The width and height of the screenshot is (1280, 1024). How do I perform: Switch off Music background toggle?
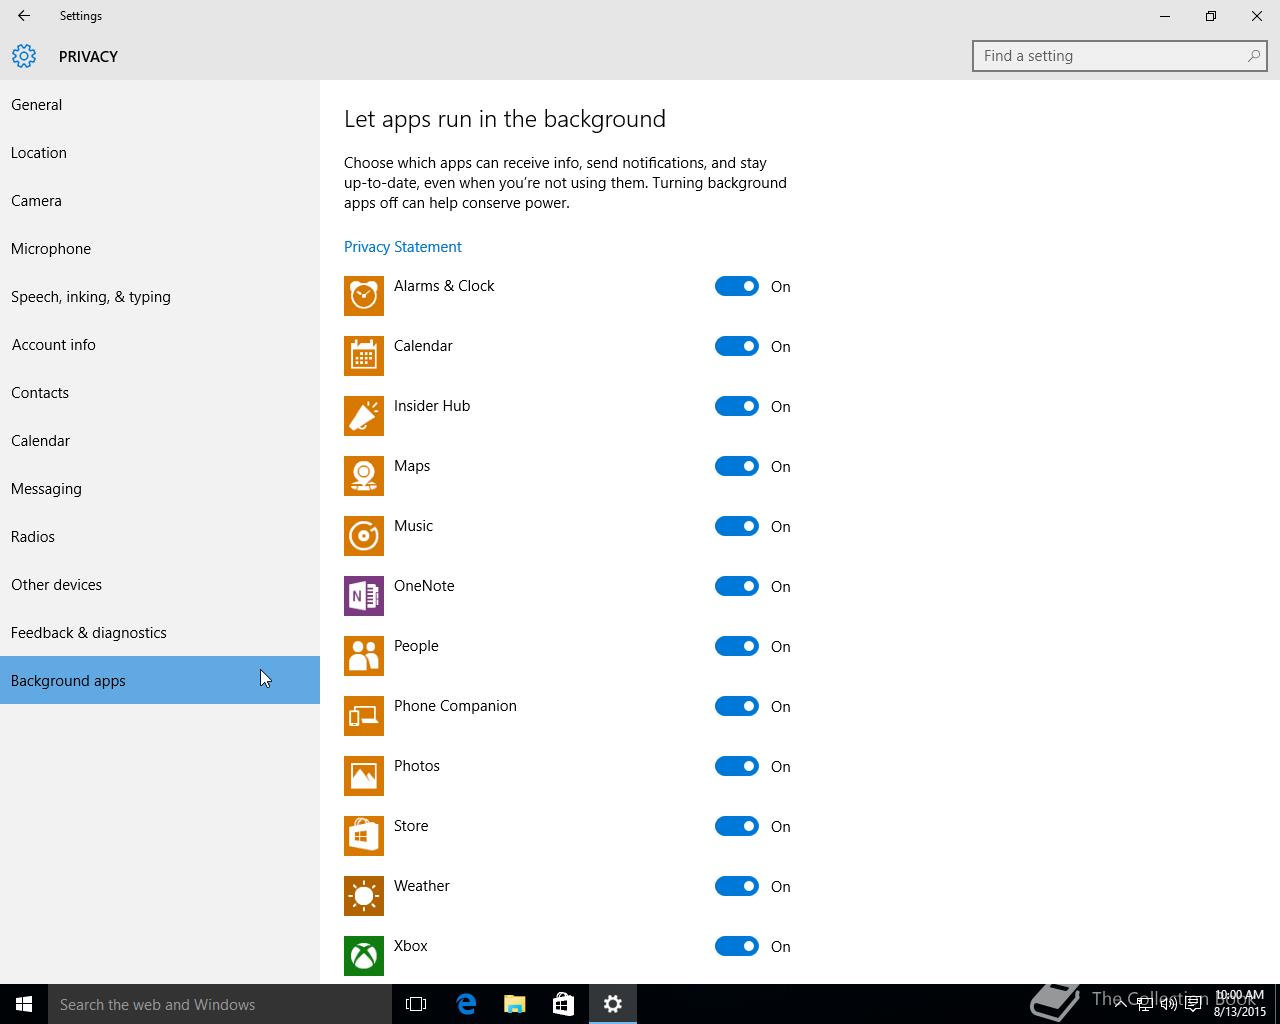pos(737,526)
